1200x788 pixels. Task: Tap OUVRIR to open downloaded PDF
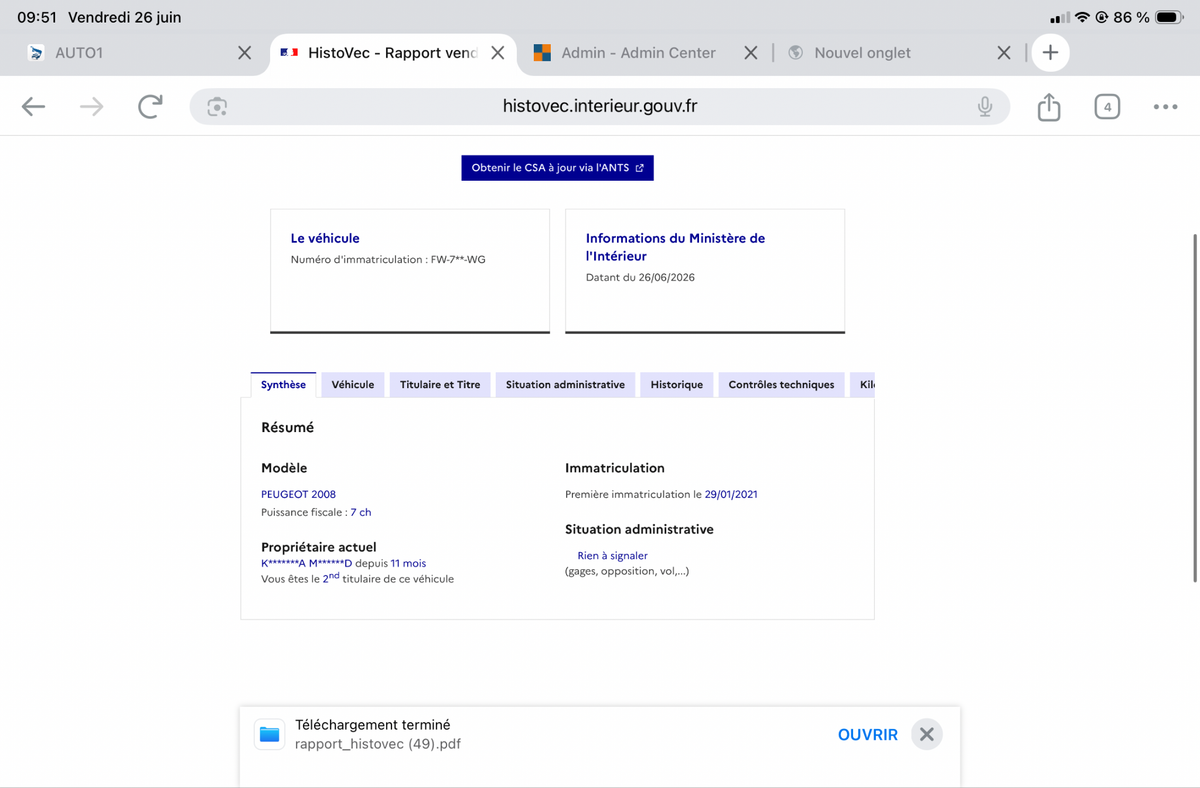point(868,734)
